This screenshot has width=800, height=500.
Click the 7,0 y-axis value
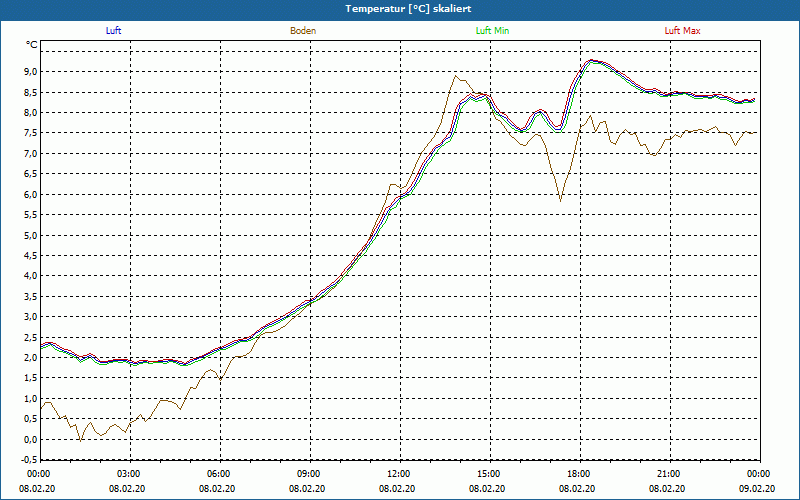pyautogui.click(x=31, y=154)
